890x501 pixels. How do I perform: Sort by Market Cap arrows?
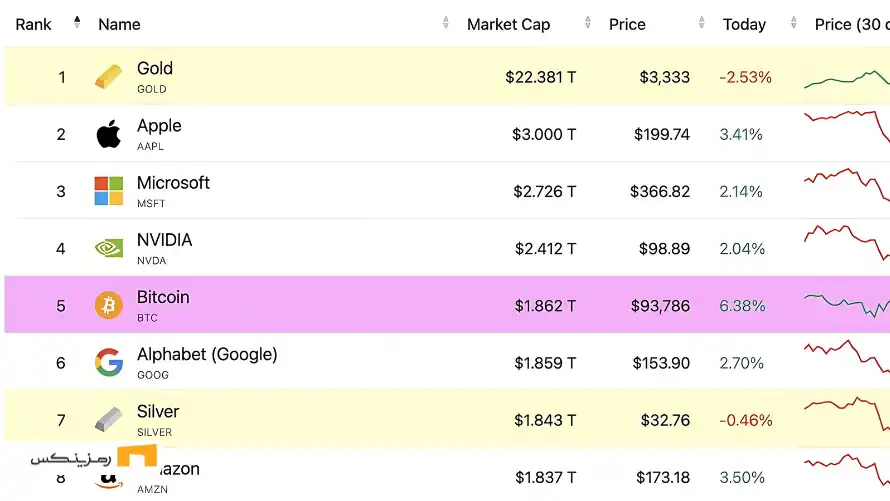[587, 23]
